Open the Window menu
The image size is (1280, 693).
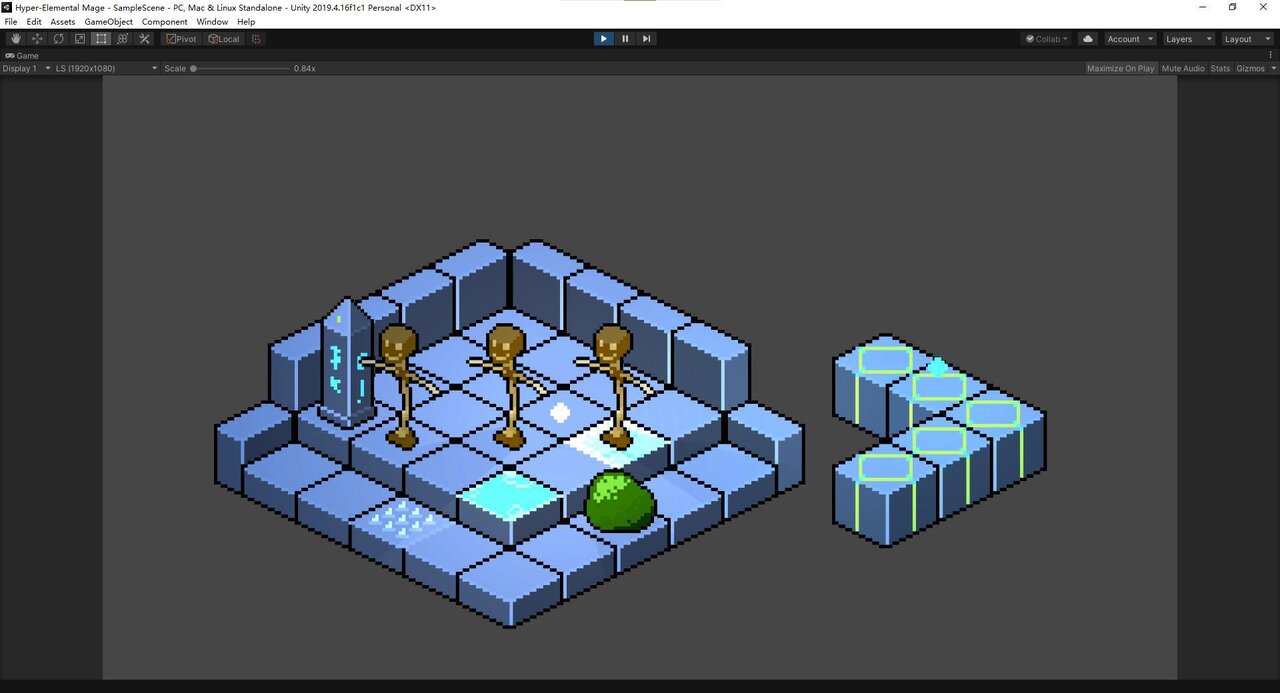click(x=212, y=22)
